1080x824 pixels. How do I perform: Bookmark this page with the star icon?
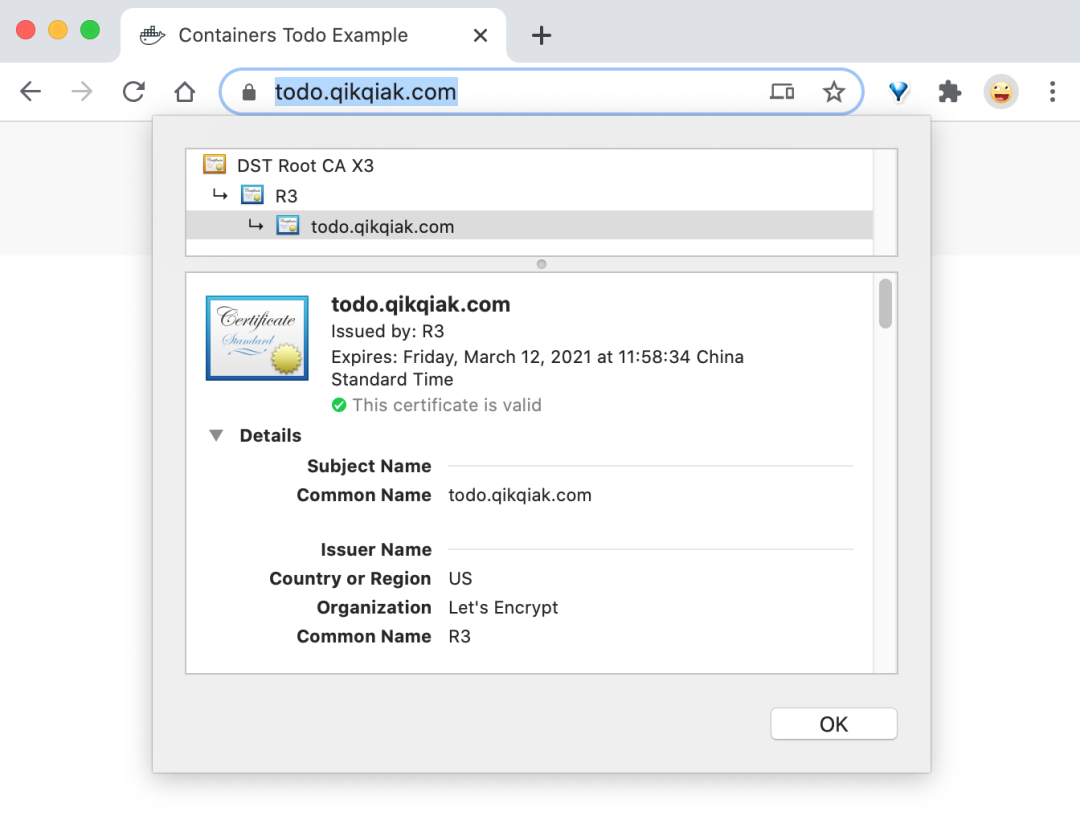pyautogui.click(x=834, y=91)
